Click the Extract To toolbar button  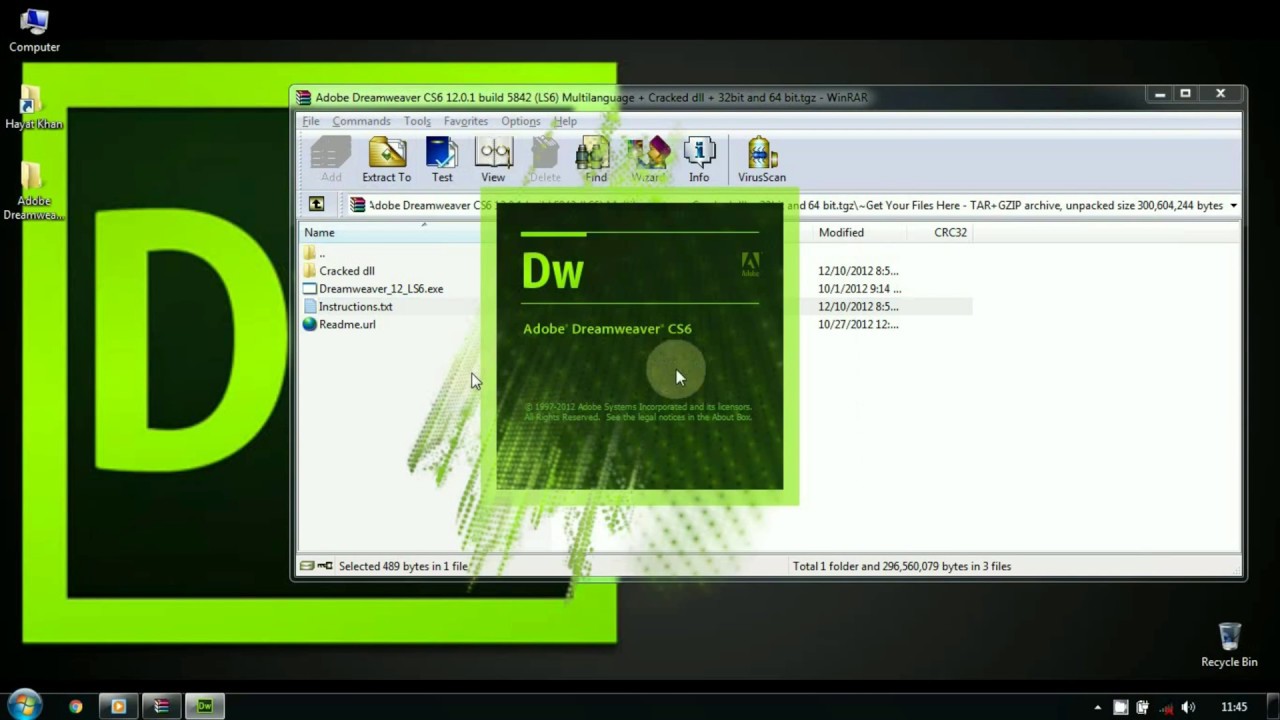coord(386,159)
